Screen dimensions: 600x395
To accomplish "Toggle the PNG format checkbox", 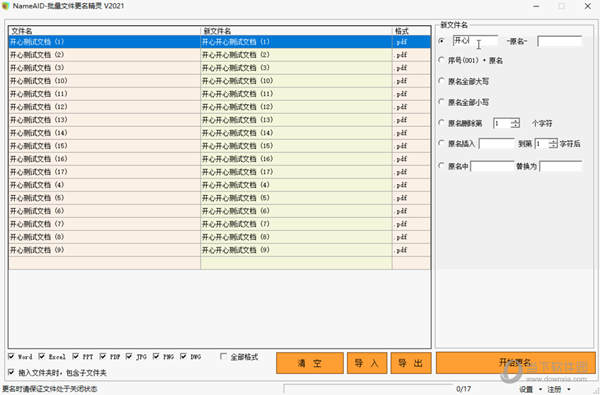I will tap(156, 356).
